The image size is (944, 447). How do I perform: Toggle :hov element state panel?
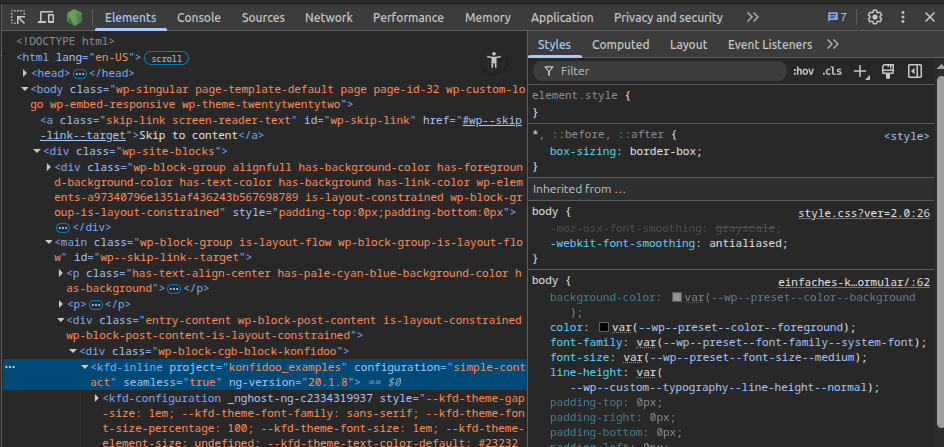(803, 71)
